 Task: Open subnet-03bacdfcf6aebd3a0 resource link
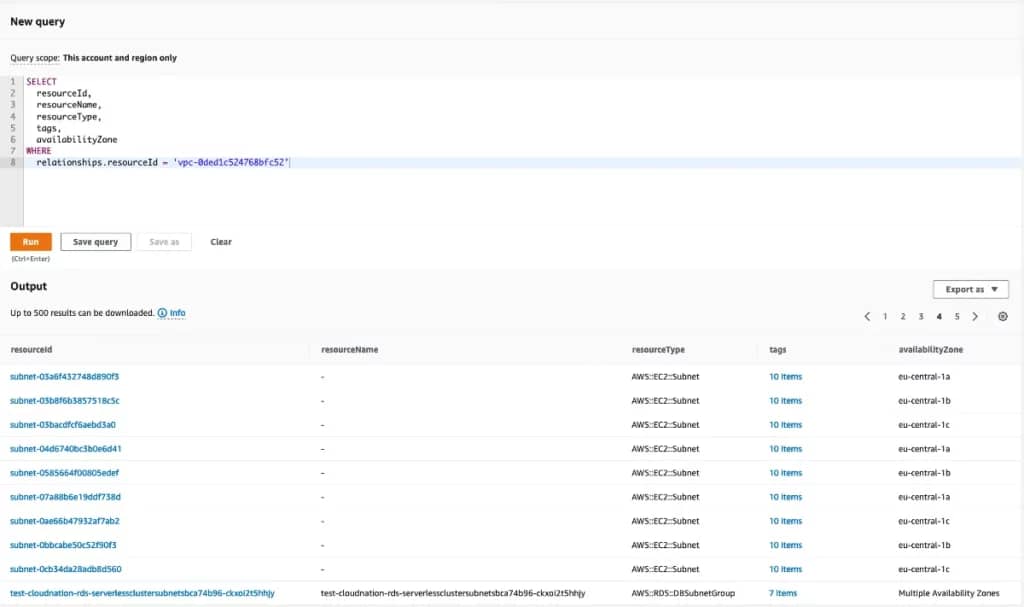pyautogui.click(x=63, y=425)
